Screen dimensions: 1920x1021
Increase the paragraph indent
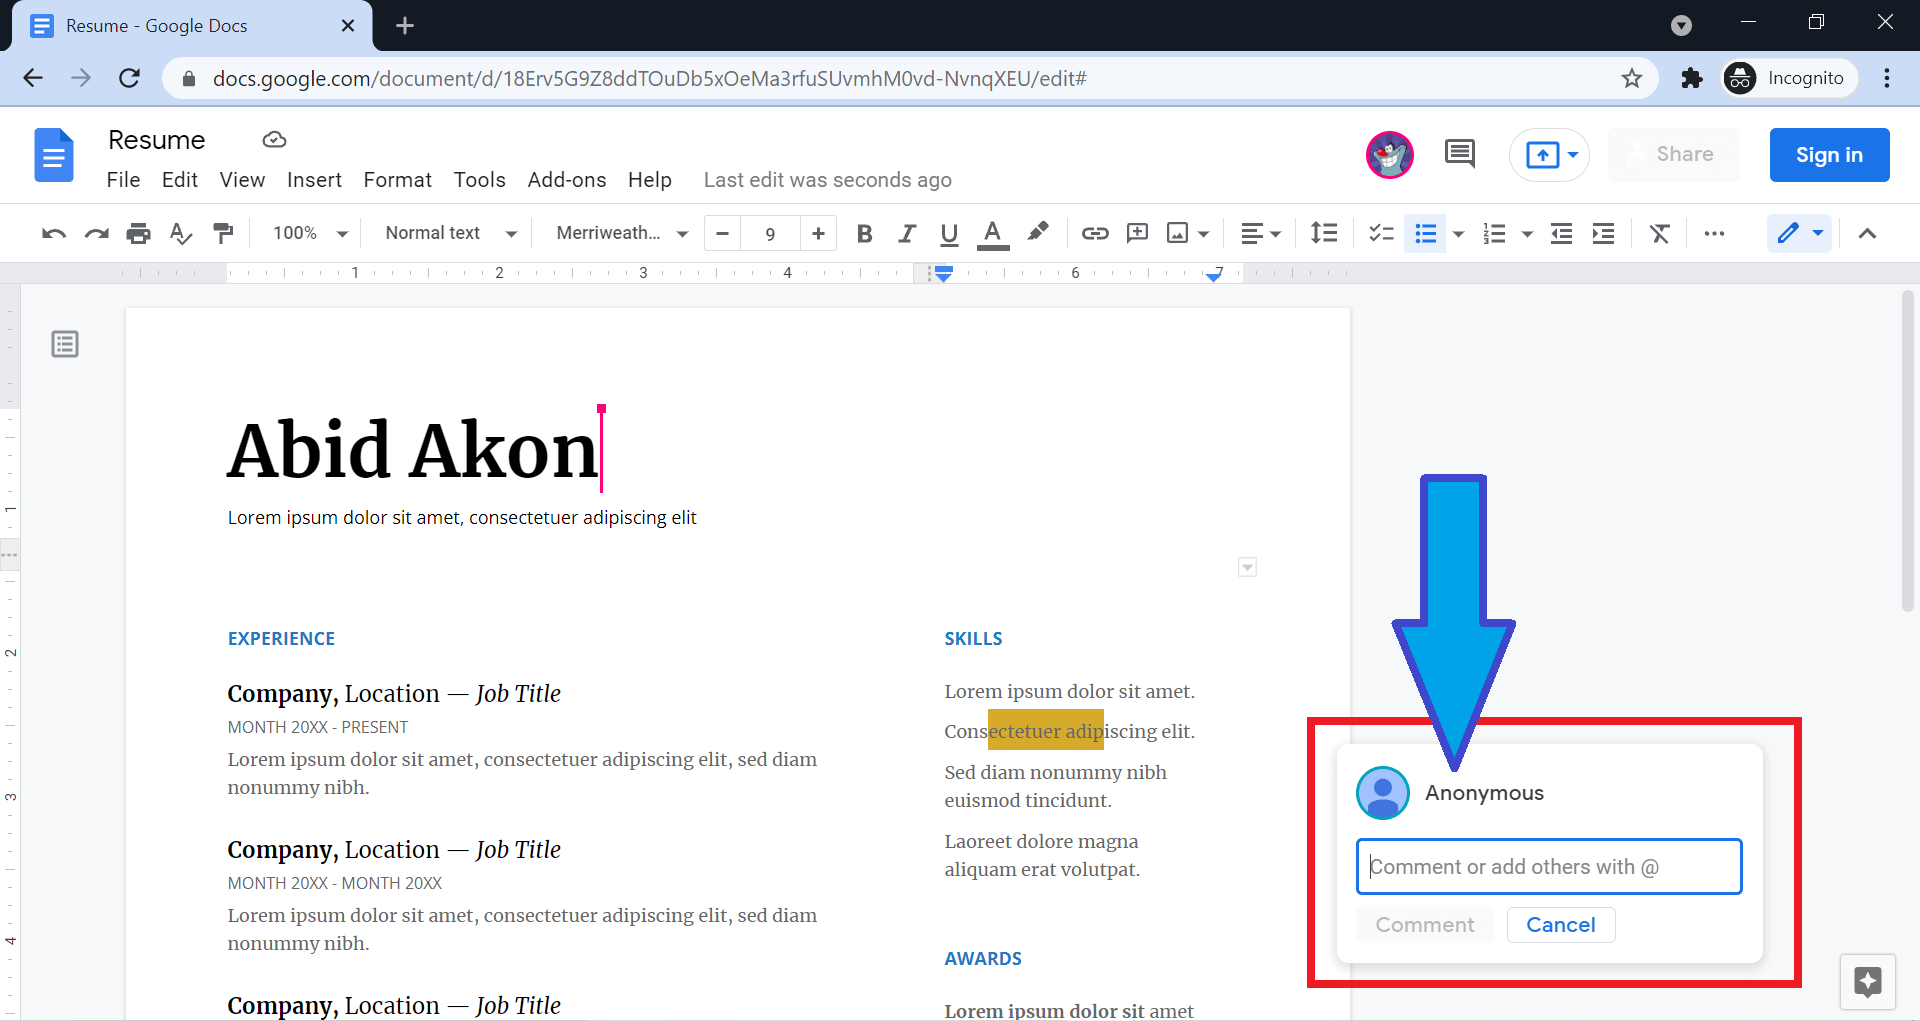point(1603,234)
